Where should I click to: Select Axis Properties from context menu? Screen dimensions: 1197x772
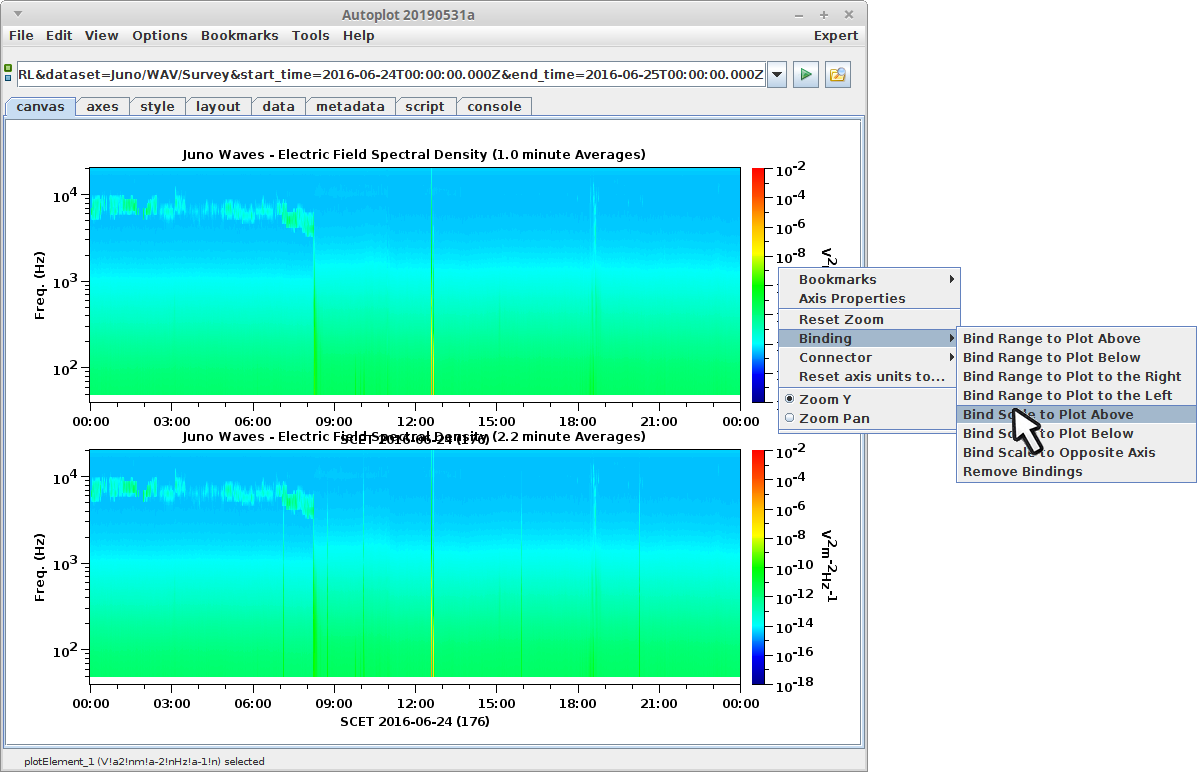[851, 298]
